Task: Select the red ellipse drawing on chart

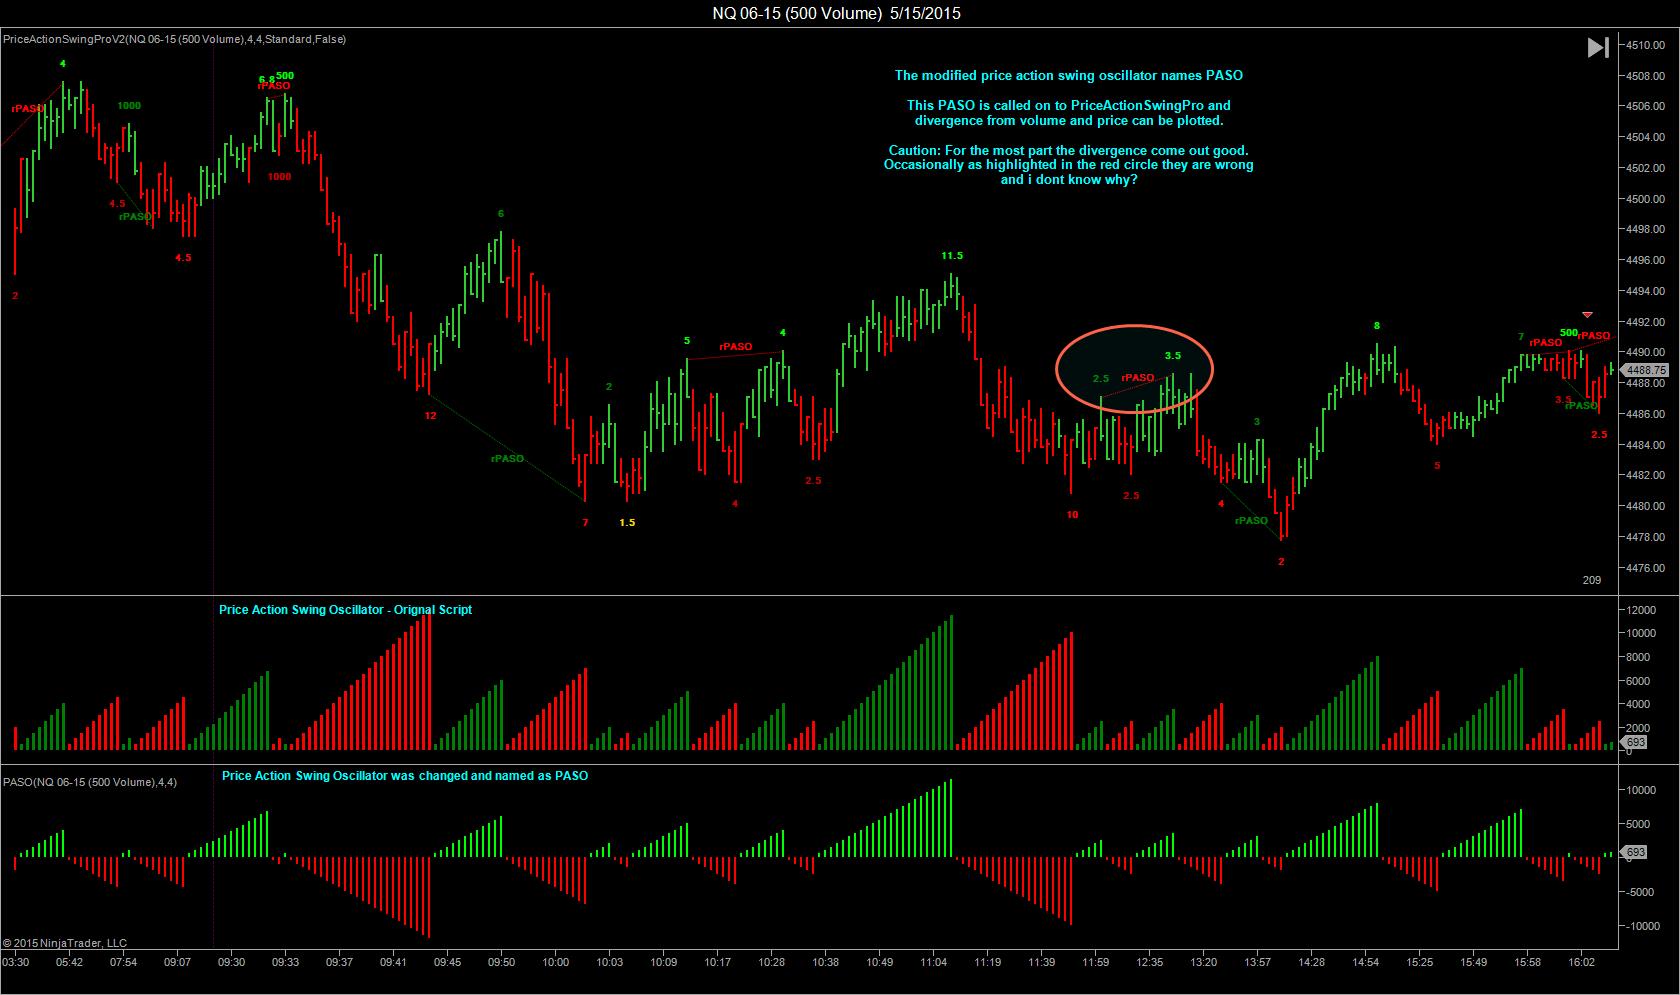Action: (x=1135, y=370)
